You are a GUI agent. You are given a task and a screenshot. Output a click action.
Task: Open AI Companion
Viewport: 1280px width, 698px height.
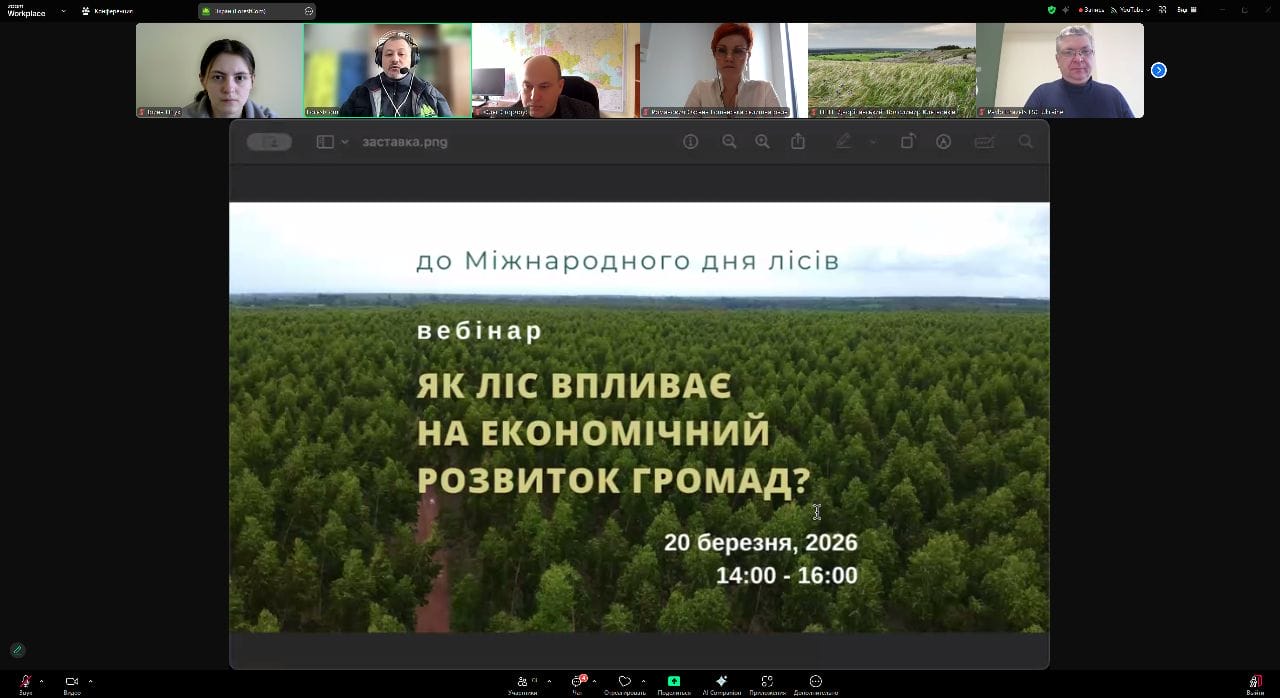[721, 682]
